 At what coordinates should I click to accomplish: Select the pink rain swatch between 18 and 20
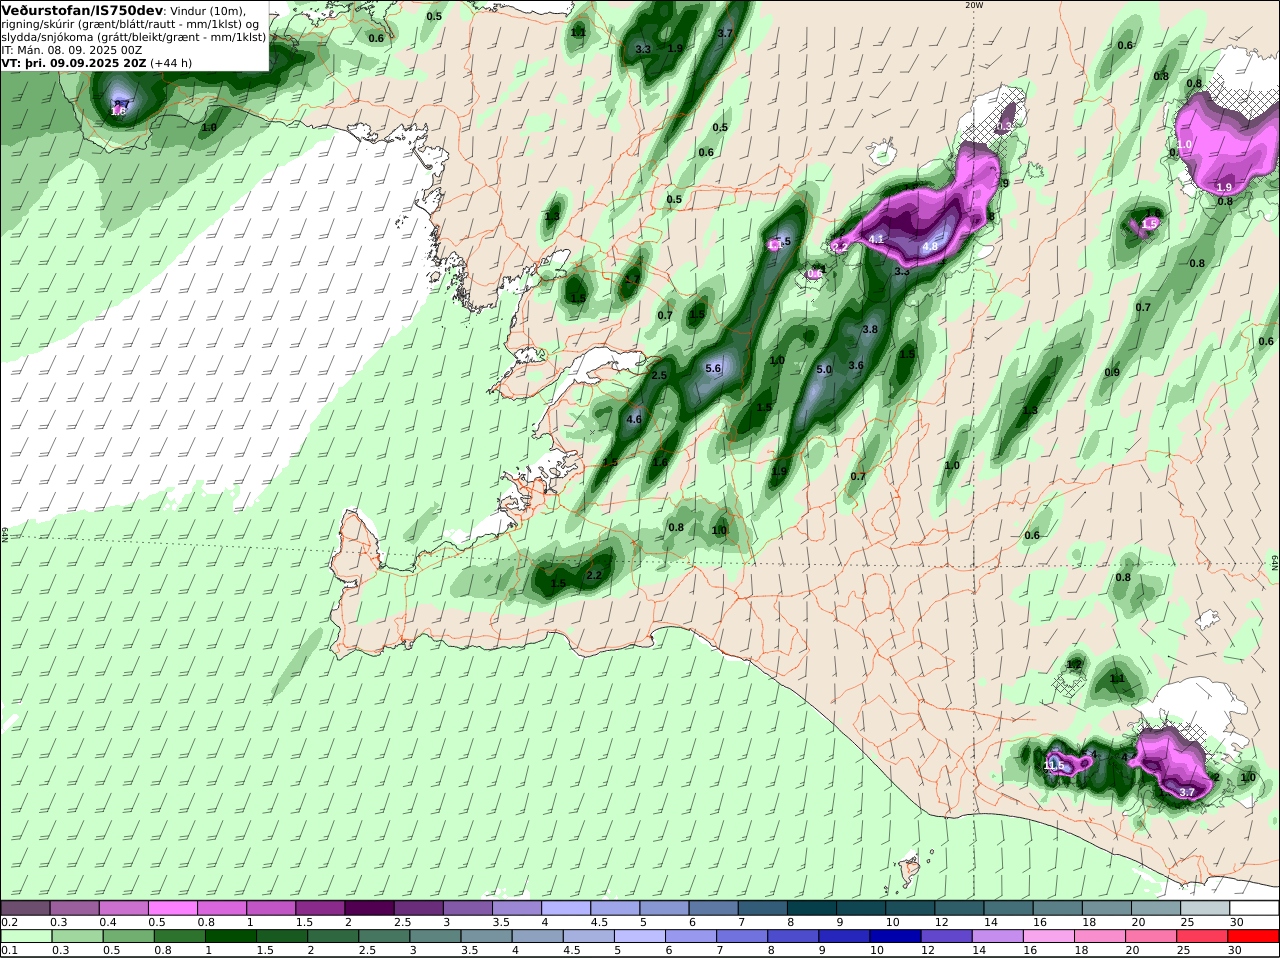coord(1100,937)
